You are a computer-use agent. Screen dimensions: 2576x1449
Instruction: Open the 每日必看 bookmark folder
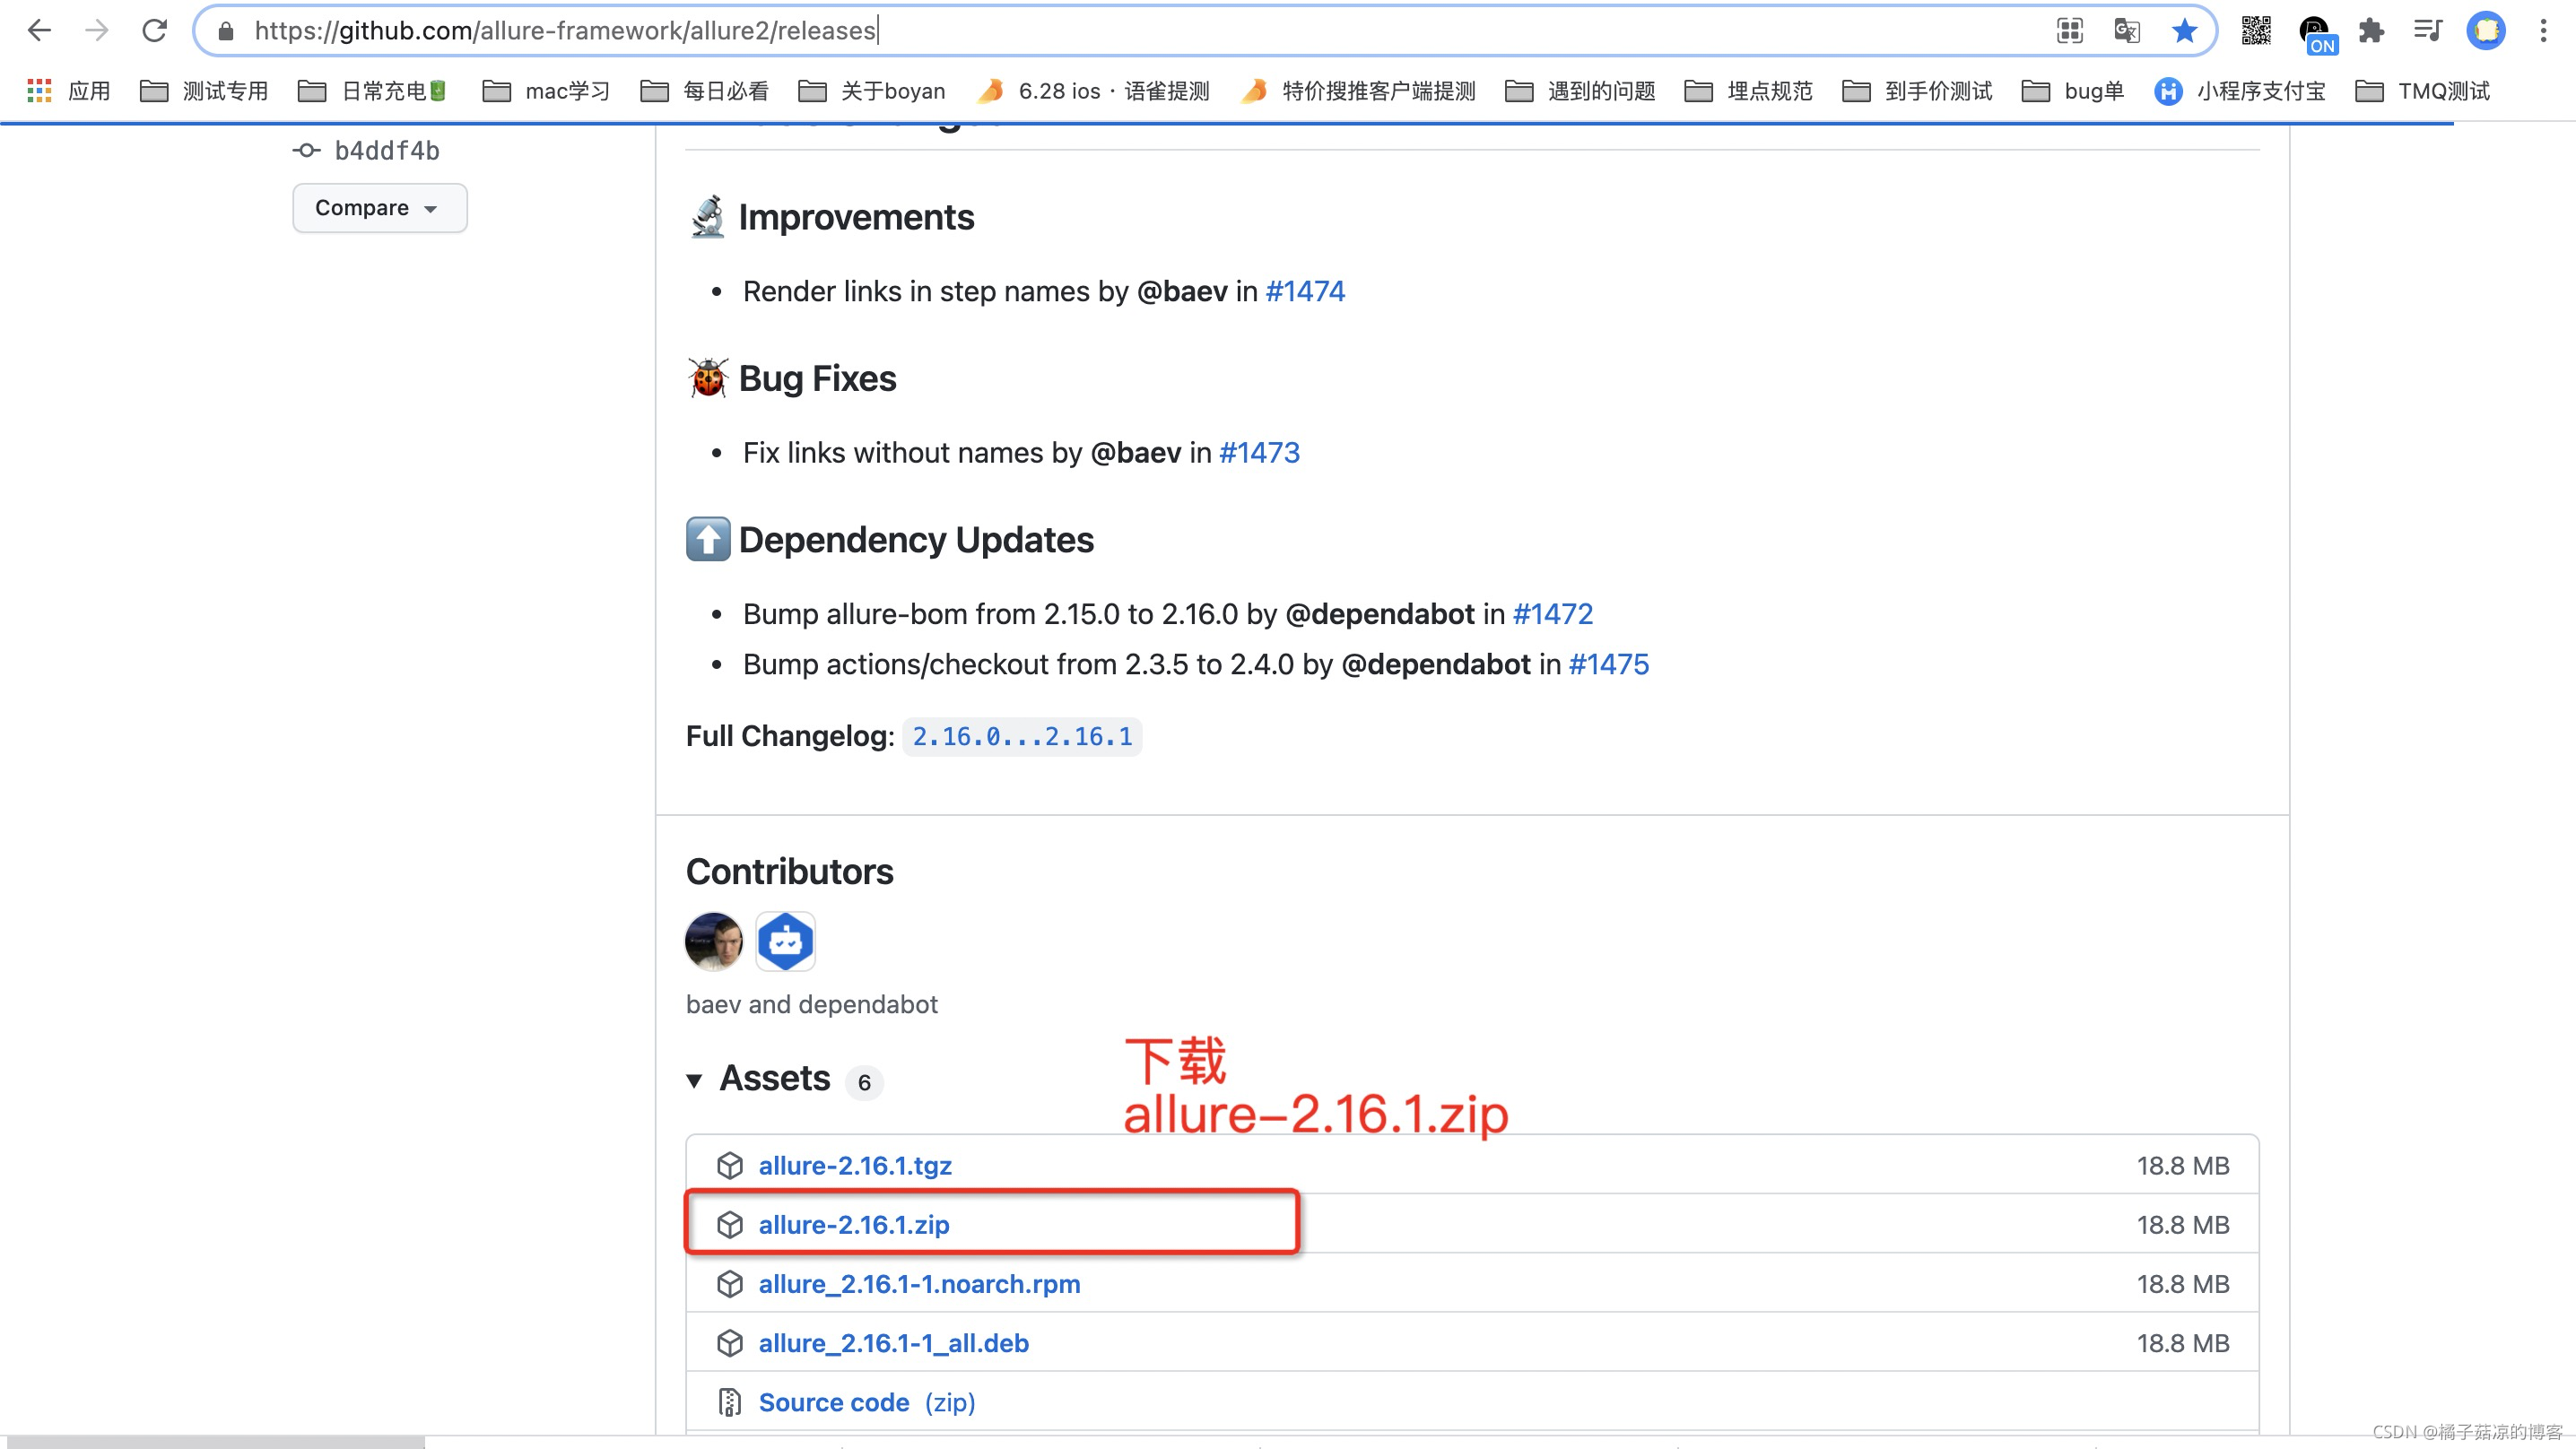click(705, 91)
